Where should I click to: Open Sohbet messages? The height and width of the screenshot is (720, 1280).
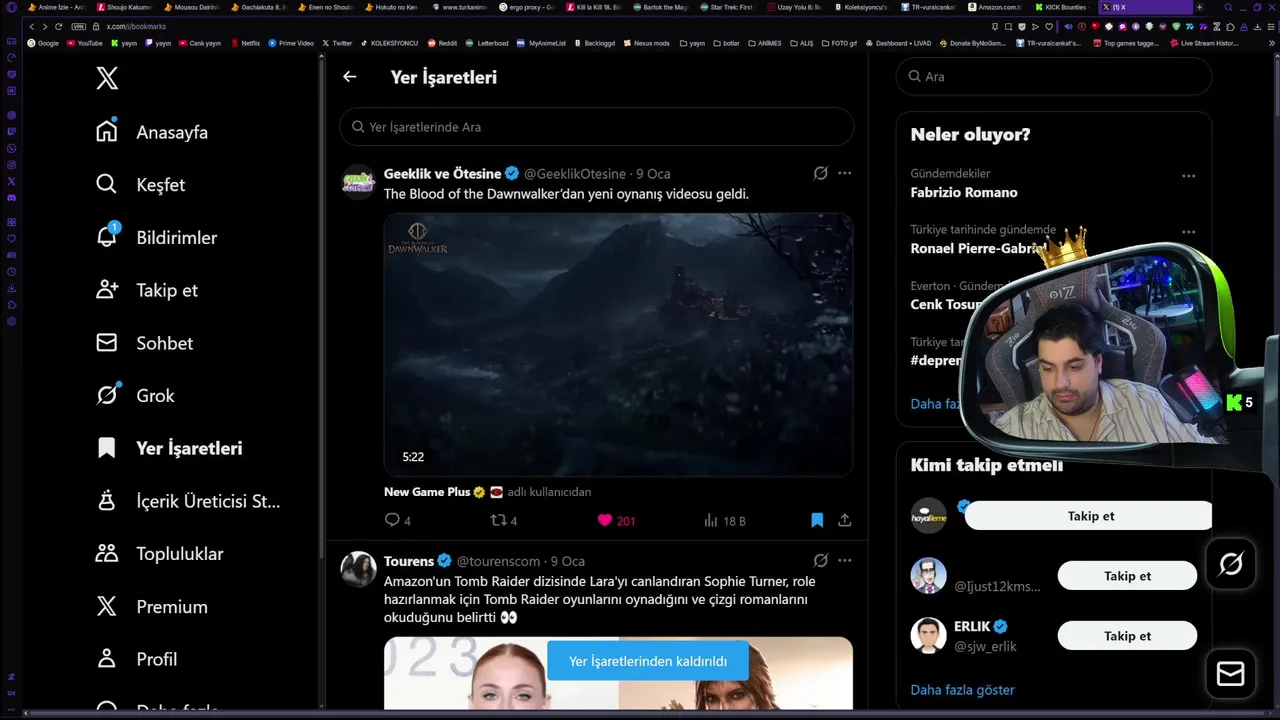(x=144, y=343)
